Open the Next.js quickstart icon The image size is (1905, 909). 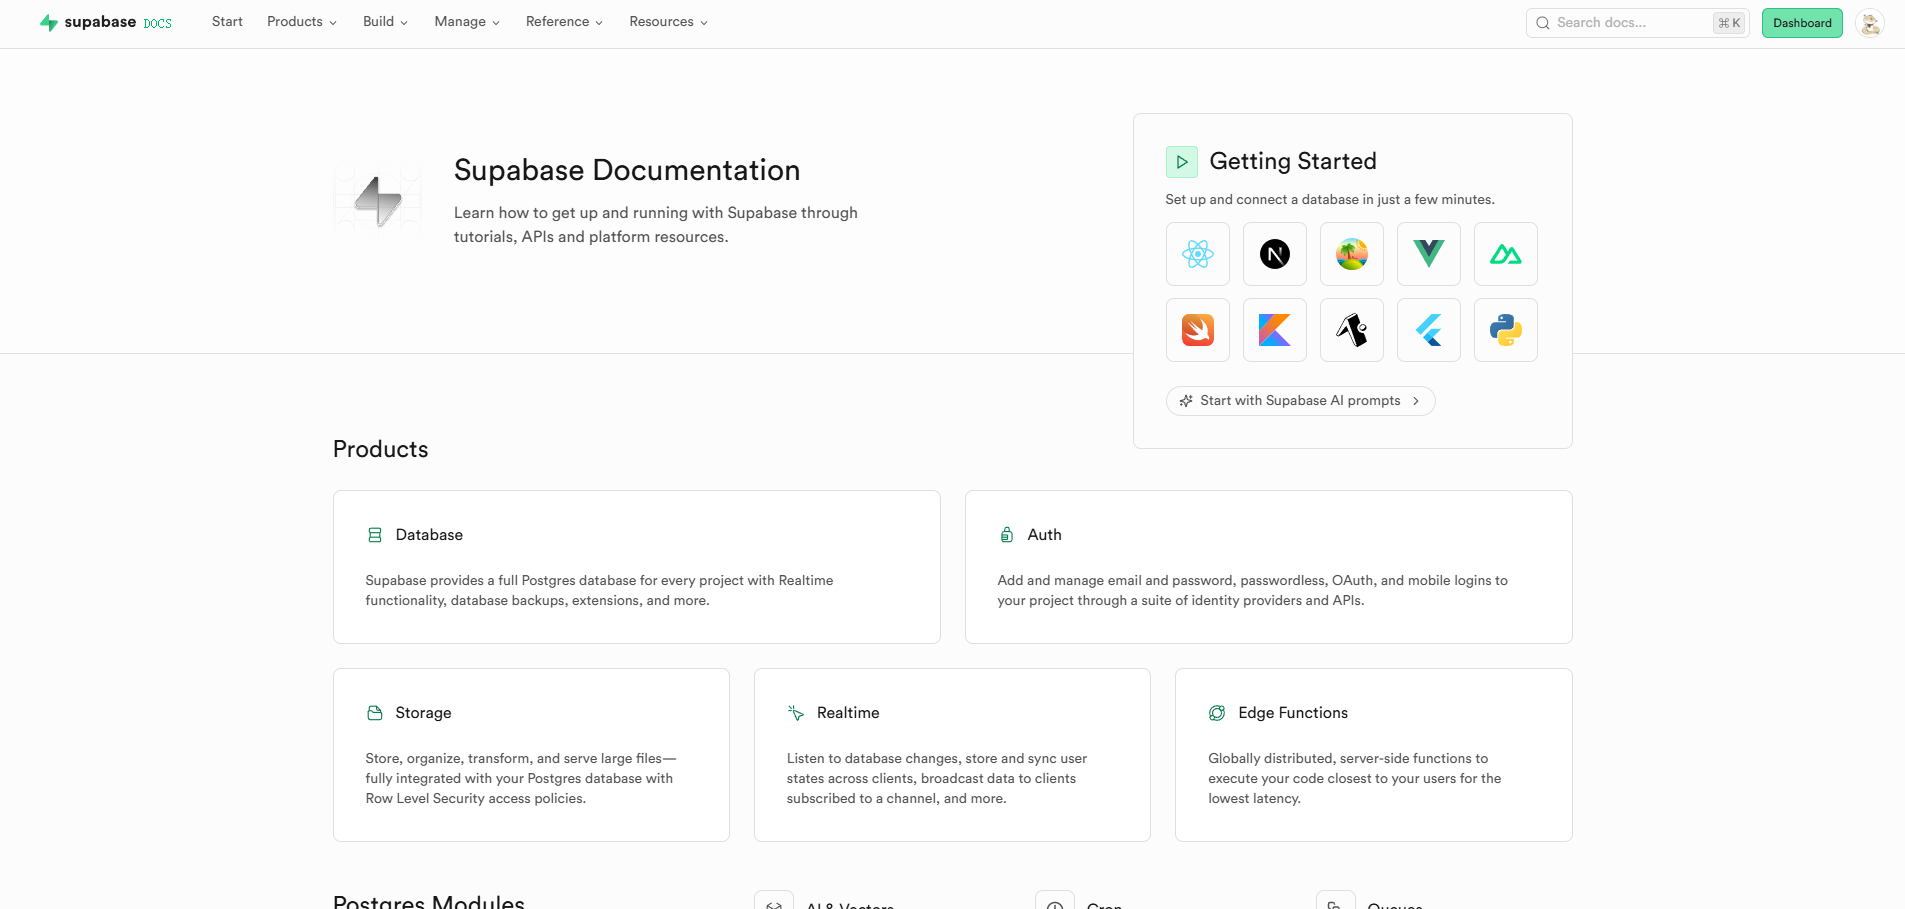[1274, 254]
